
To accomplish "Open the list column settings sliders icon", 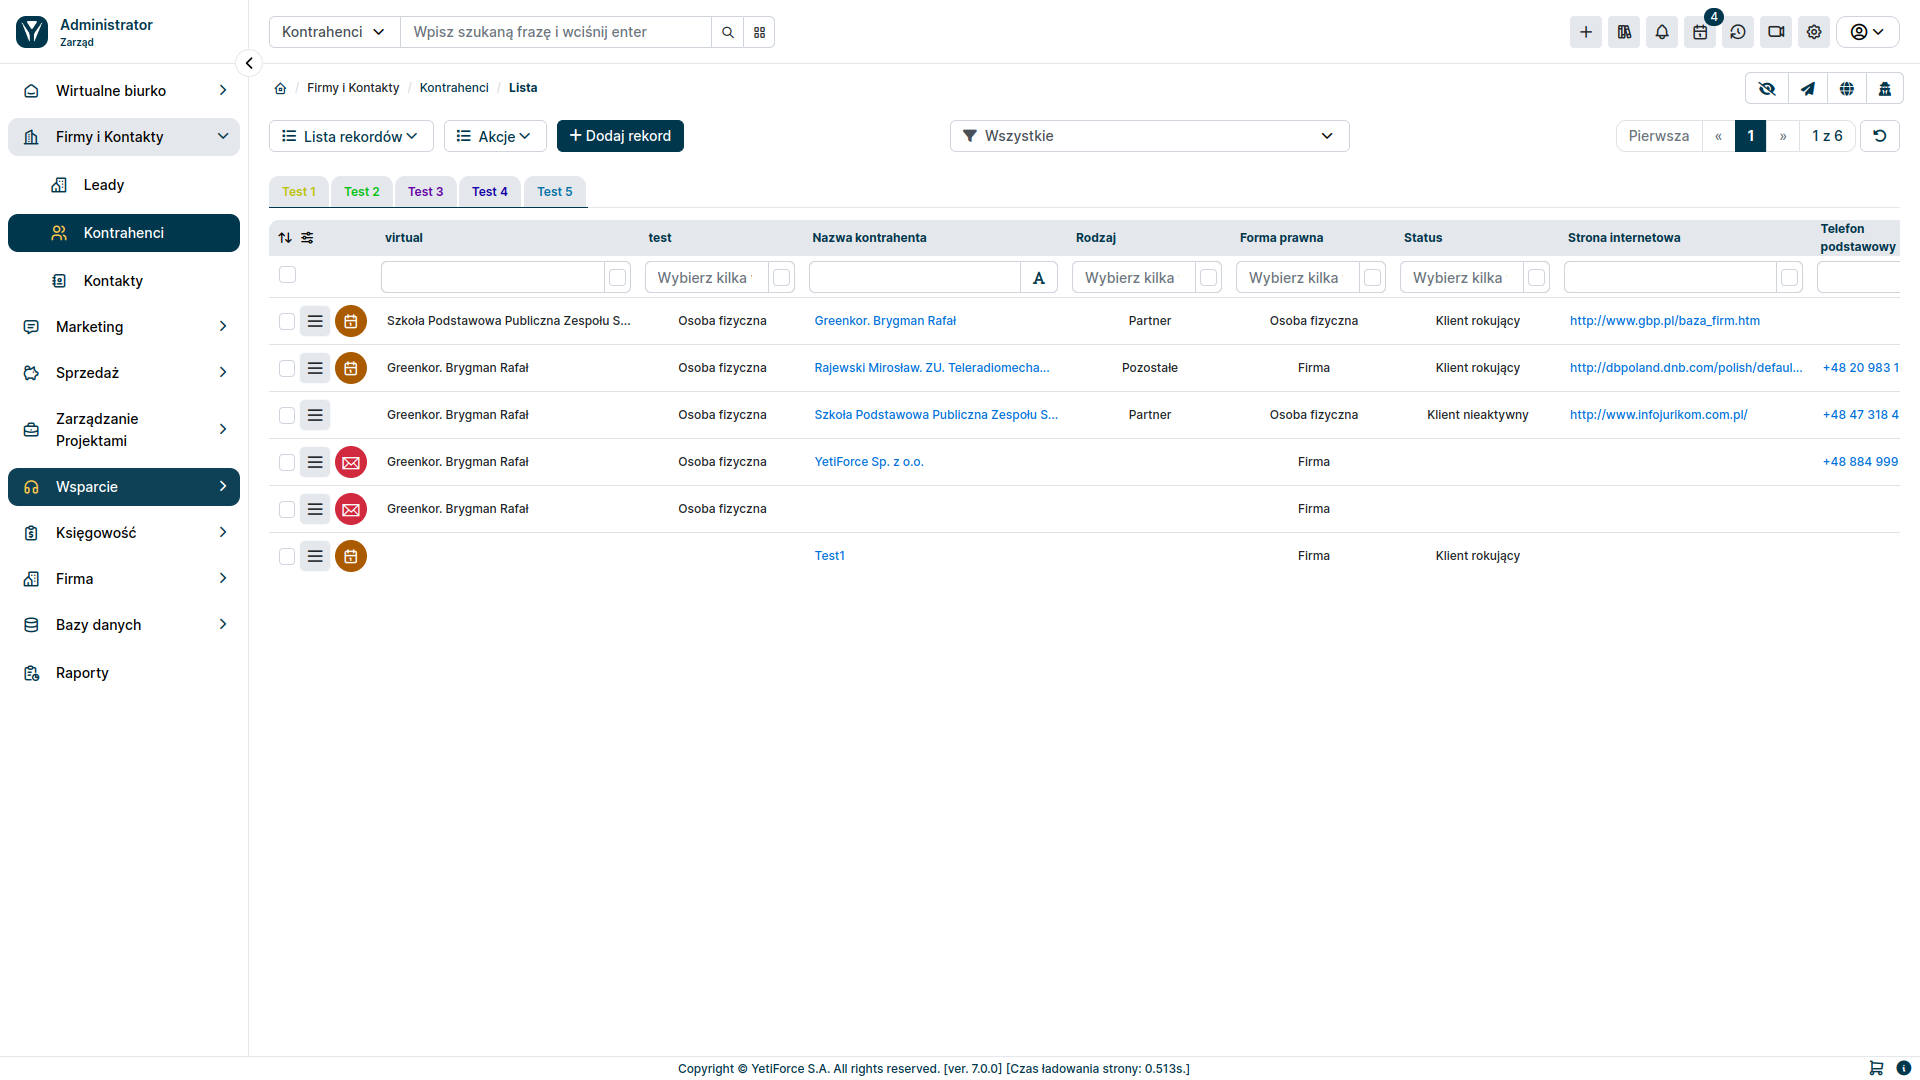I will click(x=307, y=238).
